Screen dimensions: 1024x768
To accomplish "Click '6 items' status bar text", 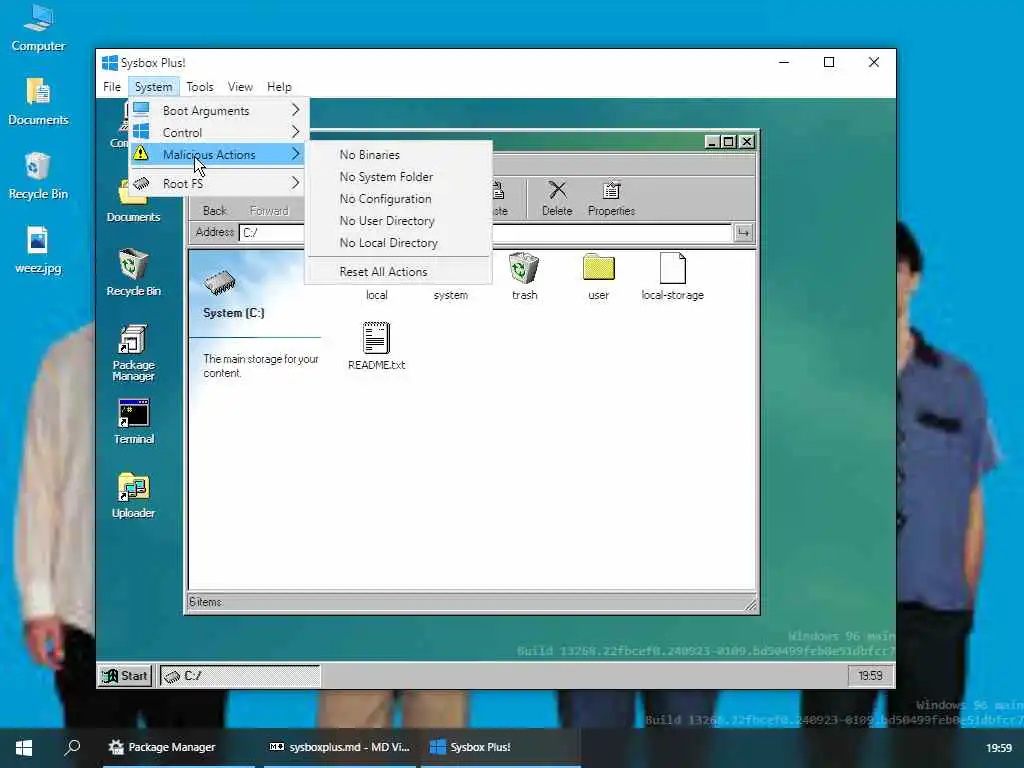I will click(x=205, y=602).
